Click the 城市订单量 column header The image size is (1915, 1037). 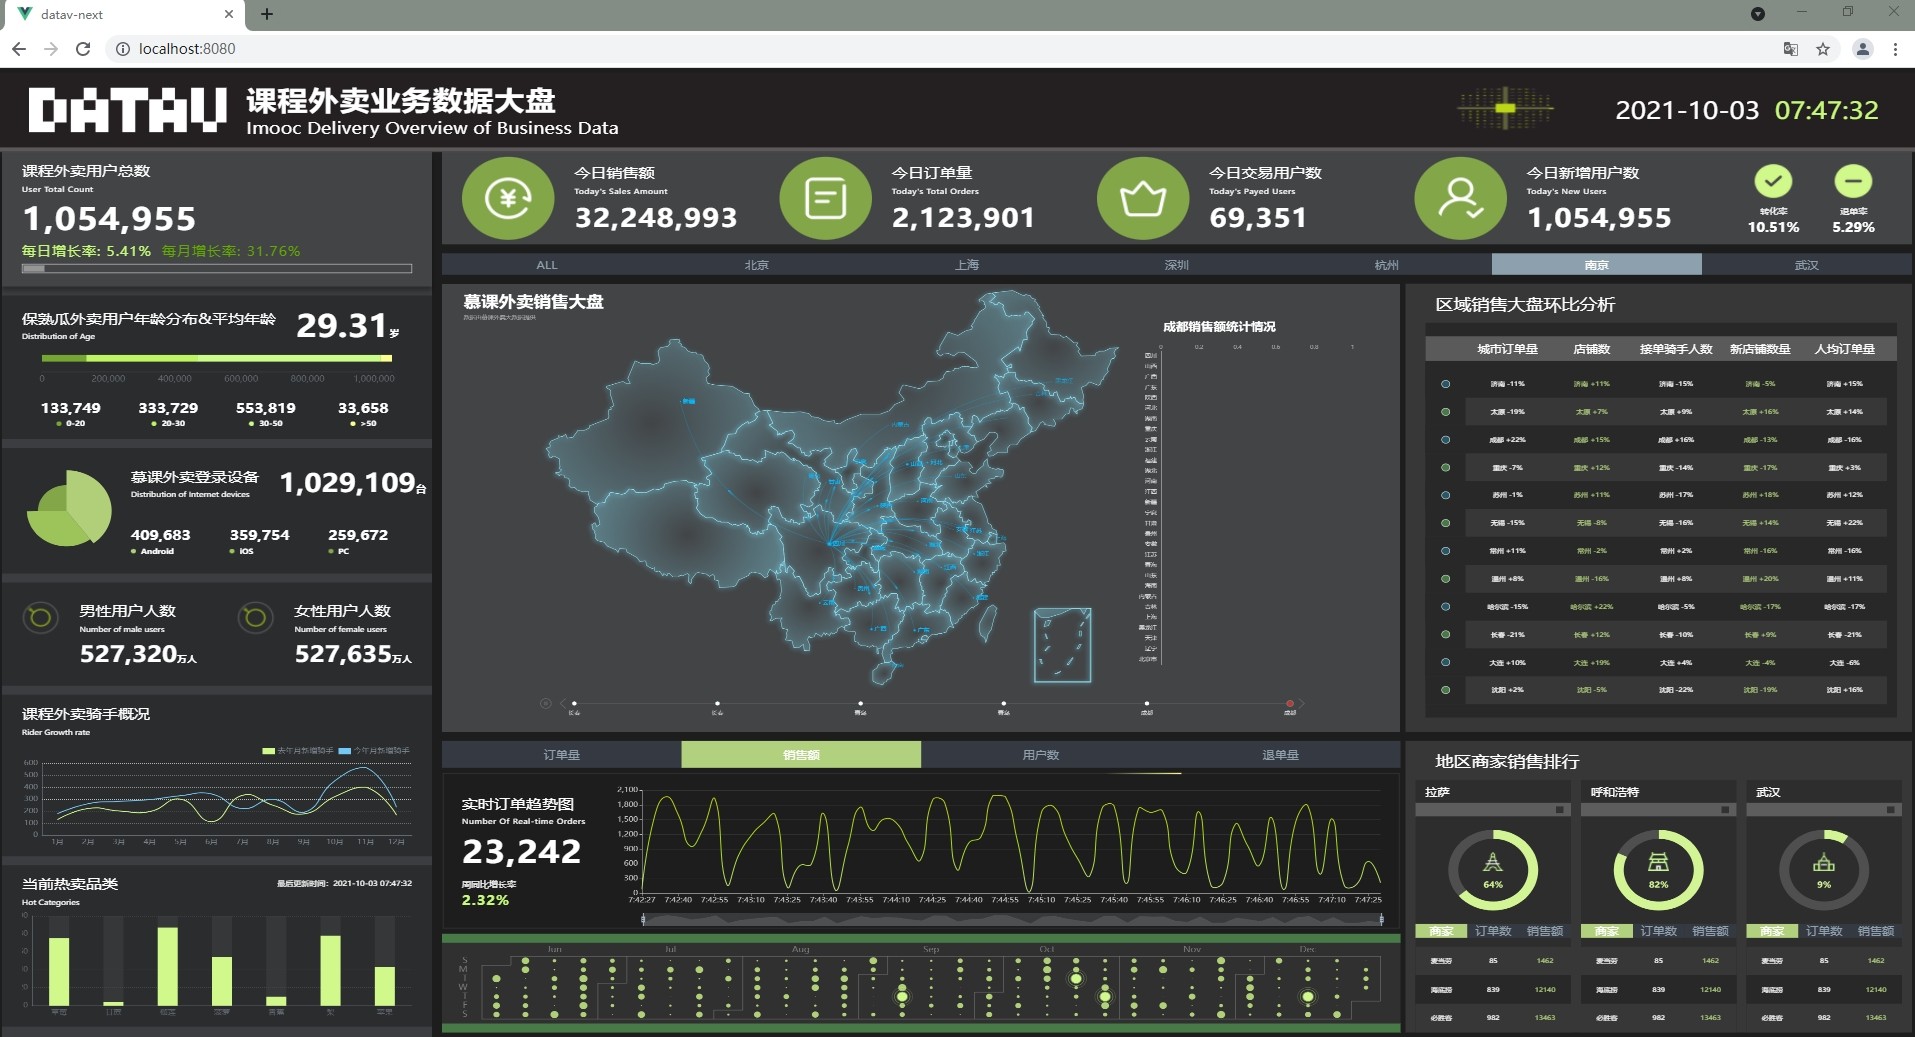point(1508,349)
